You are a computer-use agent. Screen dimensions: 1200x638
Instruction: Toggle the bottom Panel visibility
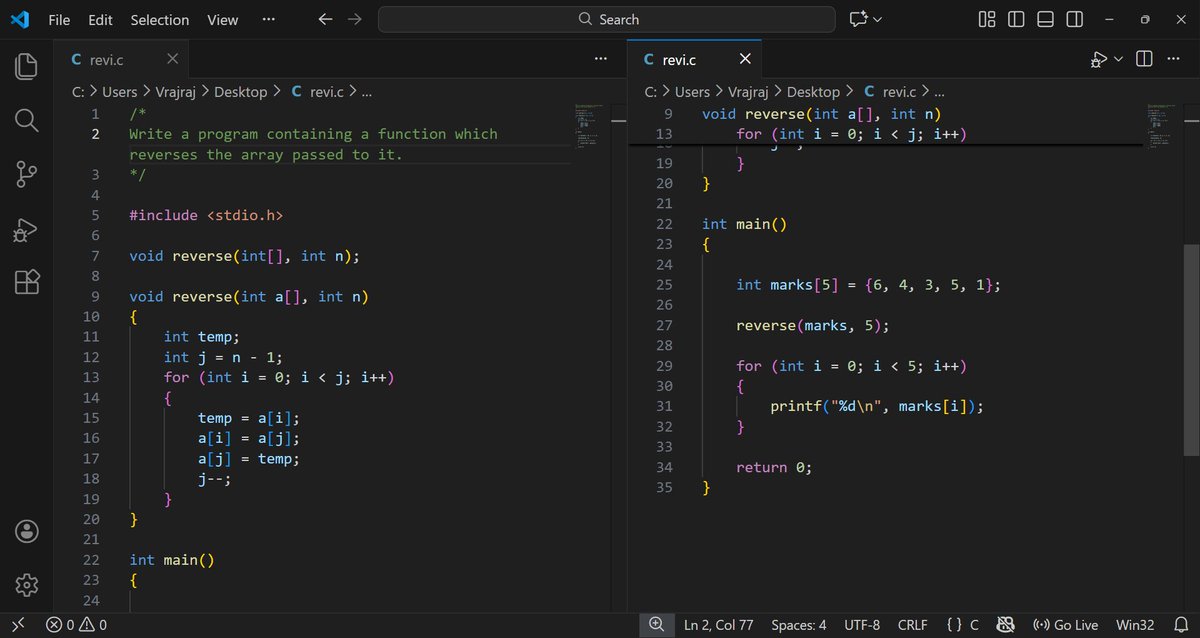(1045, 19)
